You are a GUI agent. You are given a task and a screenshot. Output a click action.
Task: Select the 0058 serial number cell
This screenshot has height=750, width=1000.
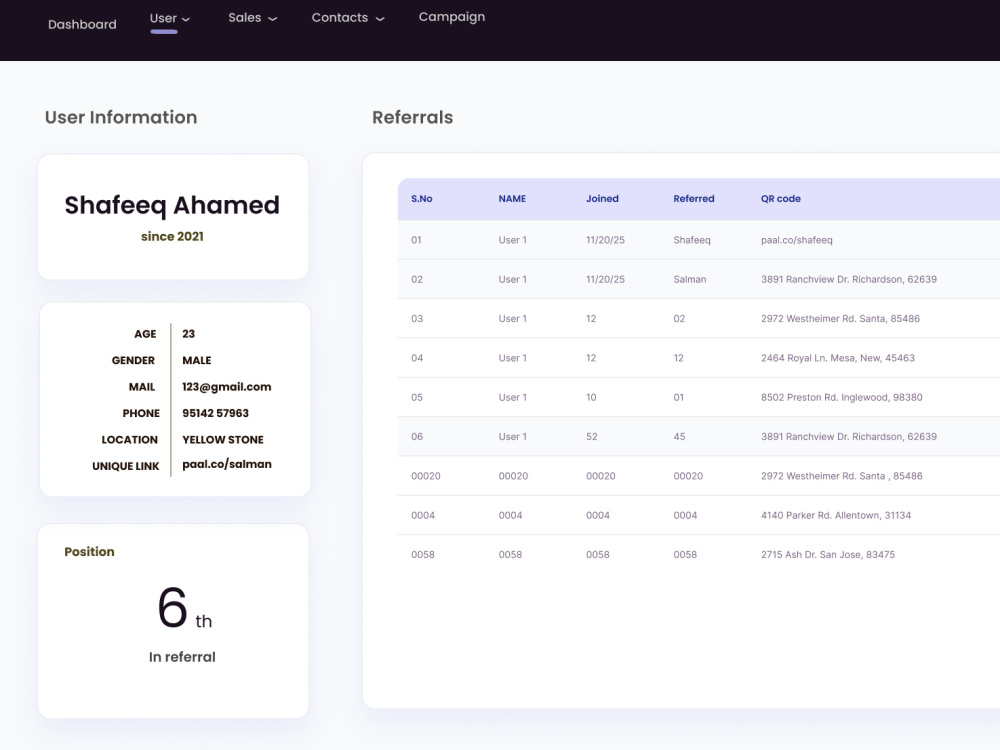(423, 555)
